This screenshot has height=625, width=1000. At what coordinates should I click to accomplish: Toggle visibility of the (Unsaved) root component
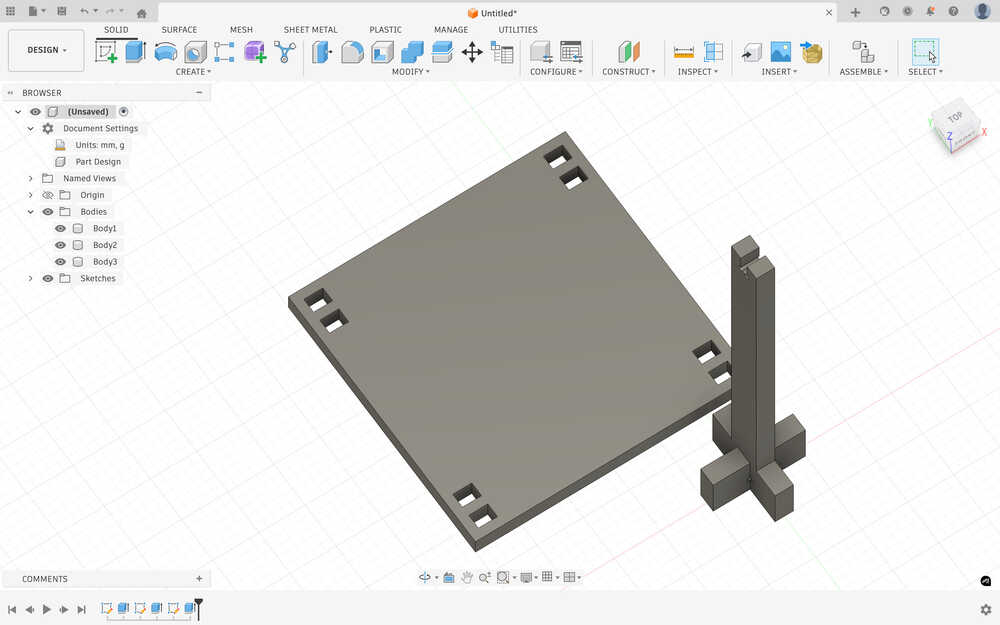coord(35,112)
